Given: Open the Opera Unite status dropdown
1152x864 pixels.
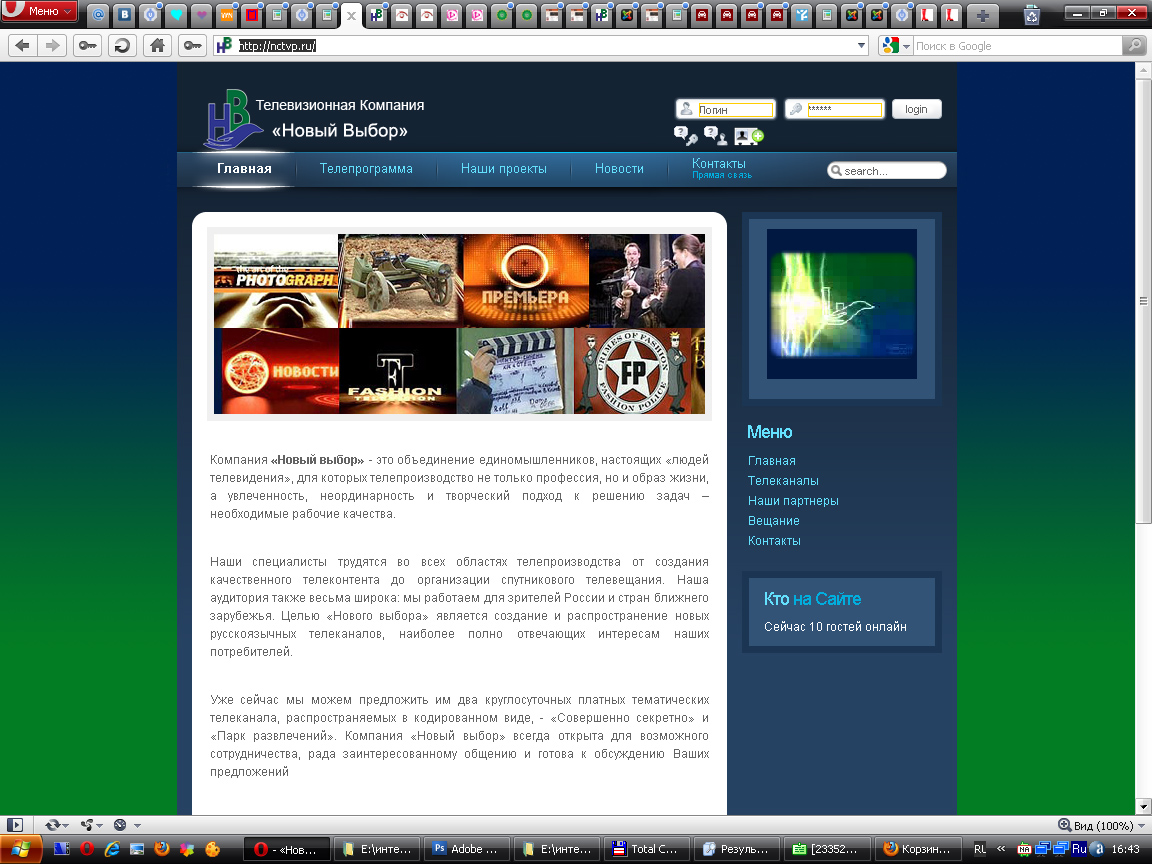Looking at the screenshot, I should tap(91, 825).
